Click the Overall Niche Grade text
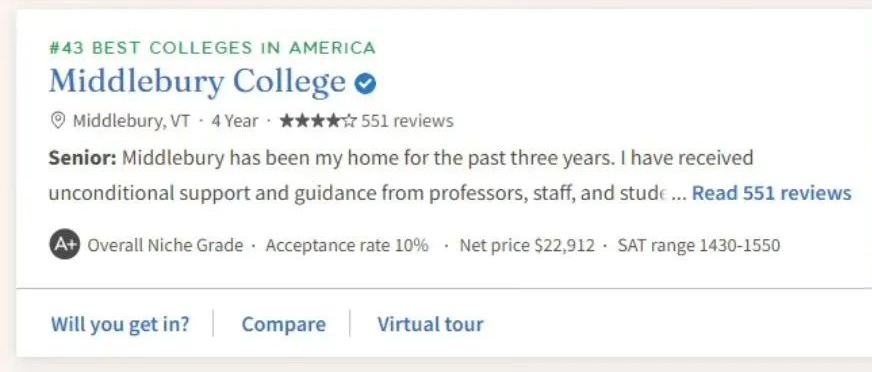Viewport: 872px width, 372px height. click(x=165, y=245)
